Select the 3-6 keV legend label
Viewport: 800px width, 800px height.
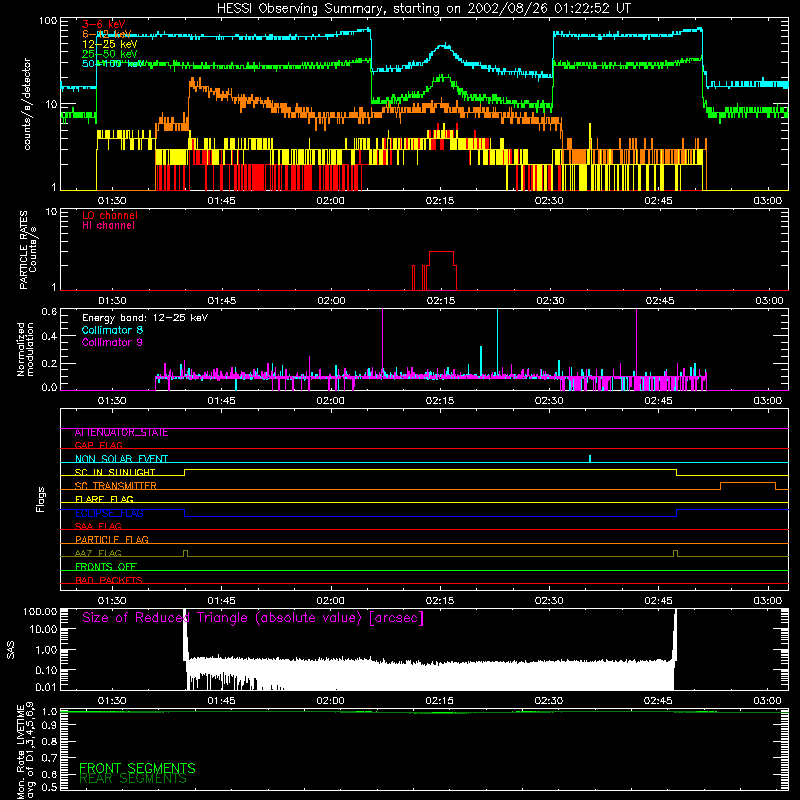pos(104,24)
